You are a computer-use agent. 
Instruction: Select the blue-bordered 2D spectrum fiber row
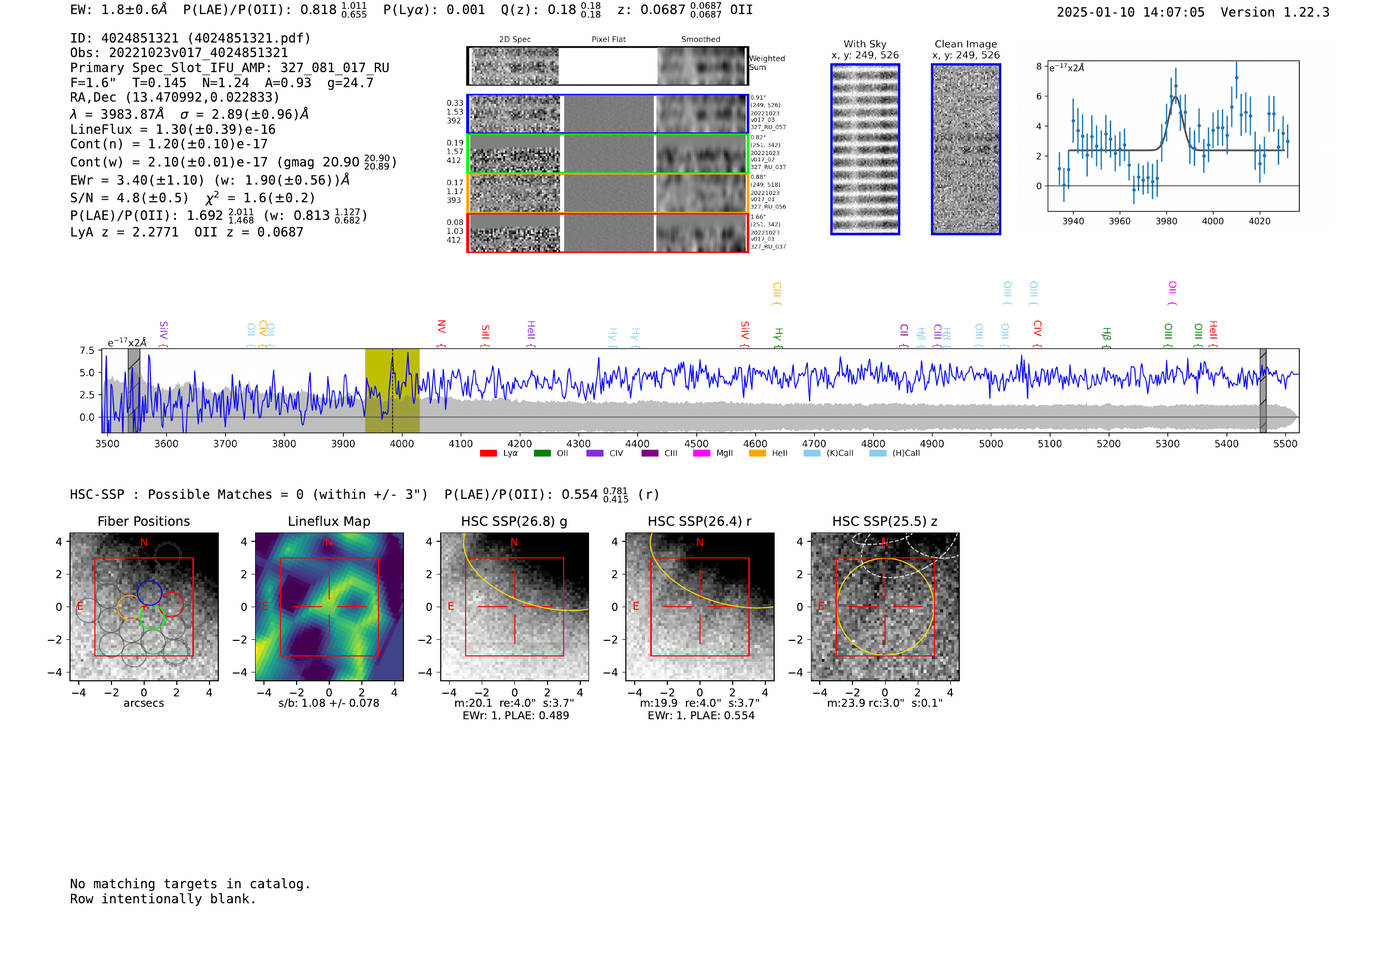click(x=608, y=114)
